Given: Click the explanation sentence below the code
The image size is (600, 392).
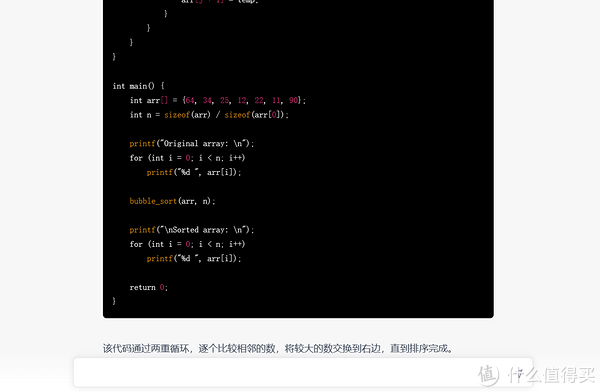Looking at the screenshot, I should tap(279, 348).
